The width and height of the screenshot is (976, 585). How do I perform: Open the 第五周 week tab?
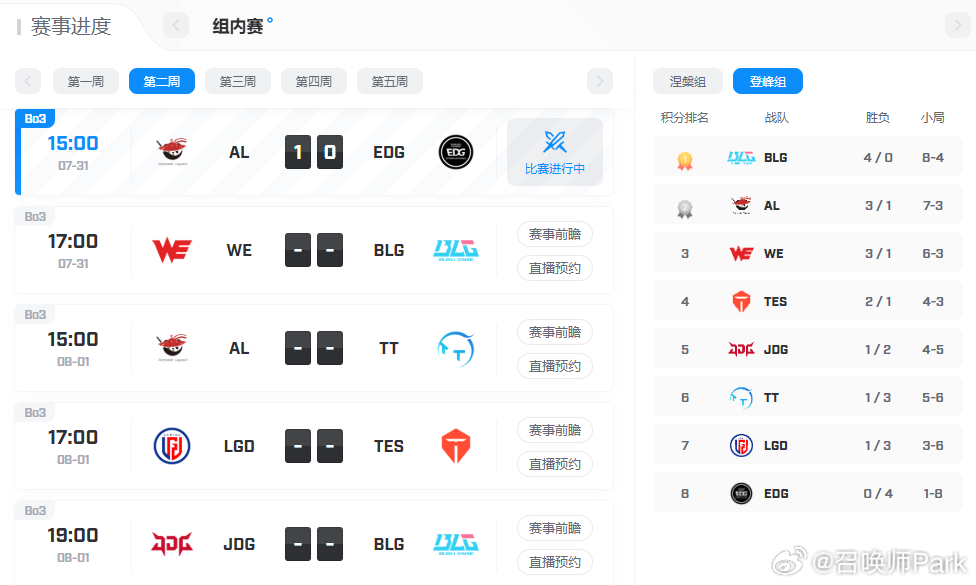click(x=390, y=81)
